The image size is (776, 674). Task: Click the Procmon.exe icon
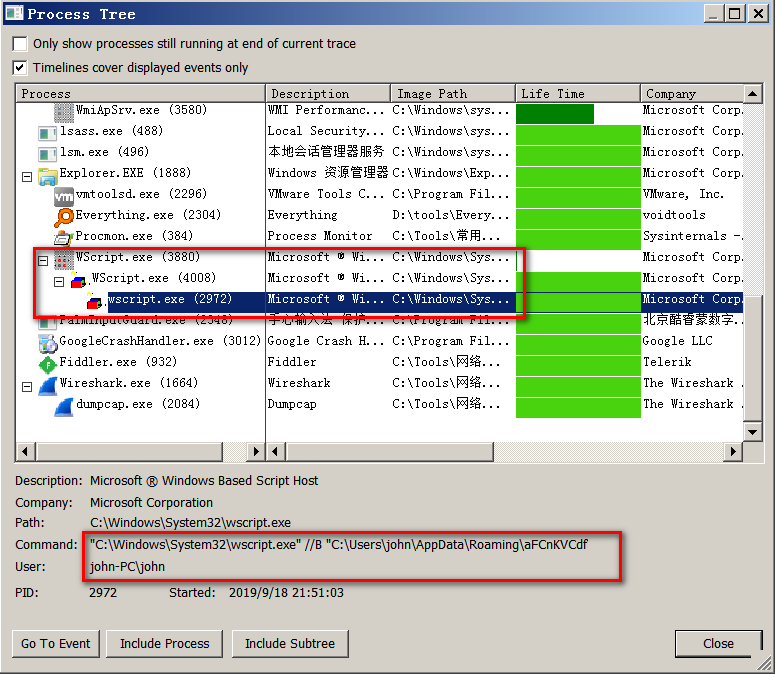coord(63,238)
